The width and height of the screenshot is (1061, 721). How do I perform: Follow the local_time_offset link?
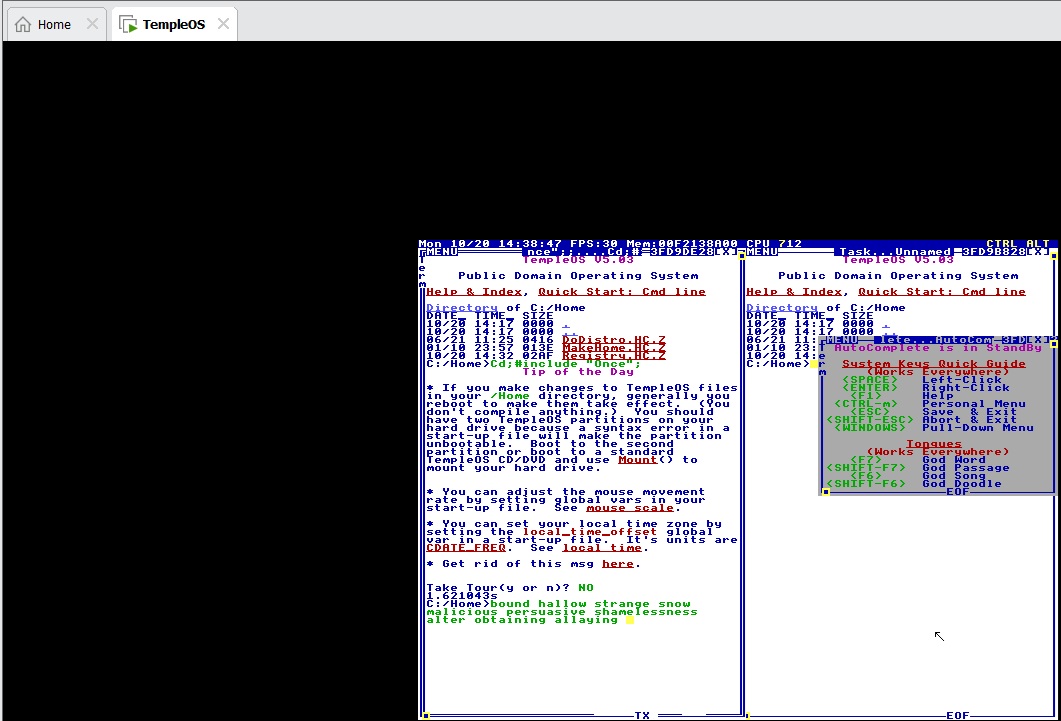[x=589, y=532]
